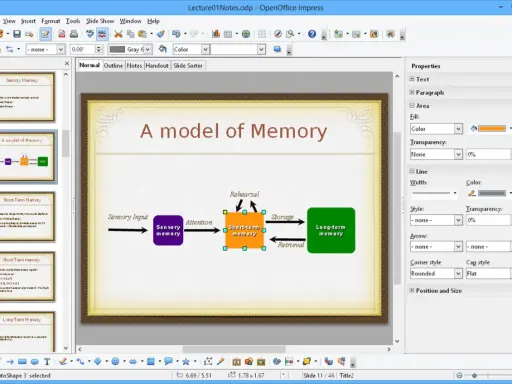Open the line Width selector in Properties
This screenshot has height=384, width=512.
pos(434,193)
